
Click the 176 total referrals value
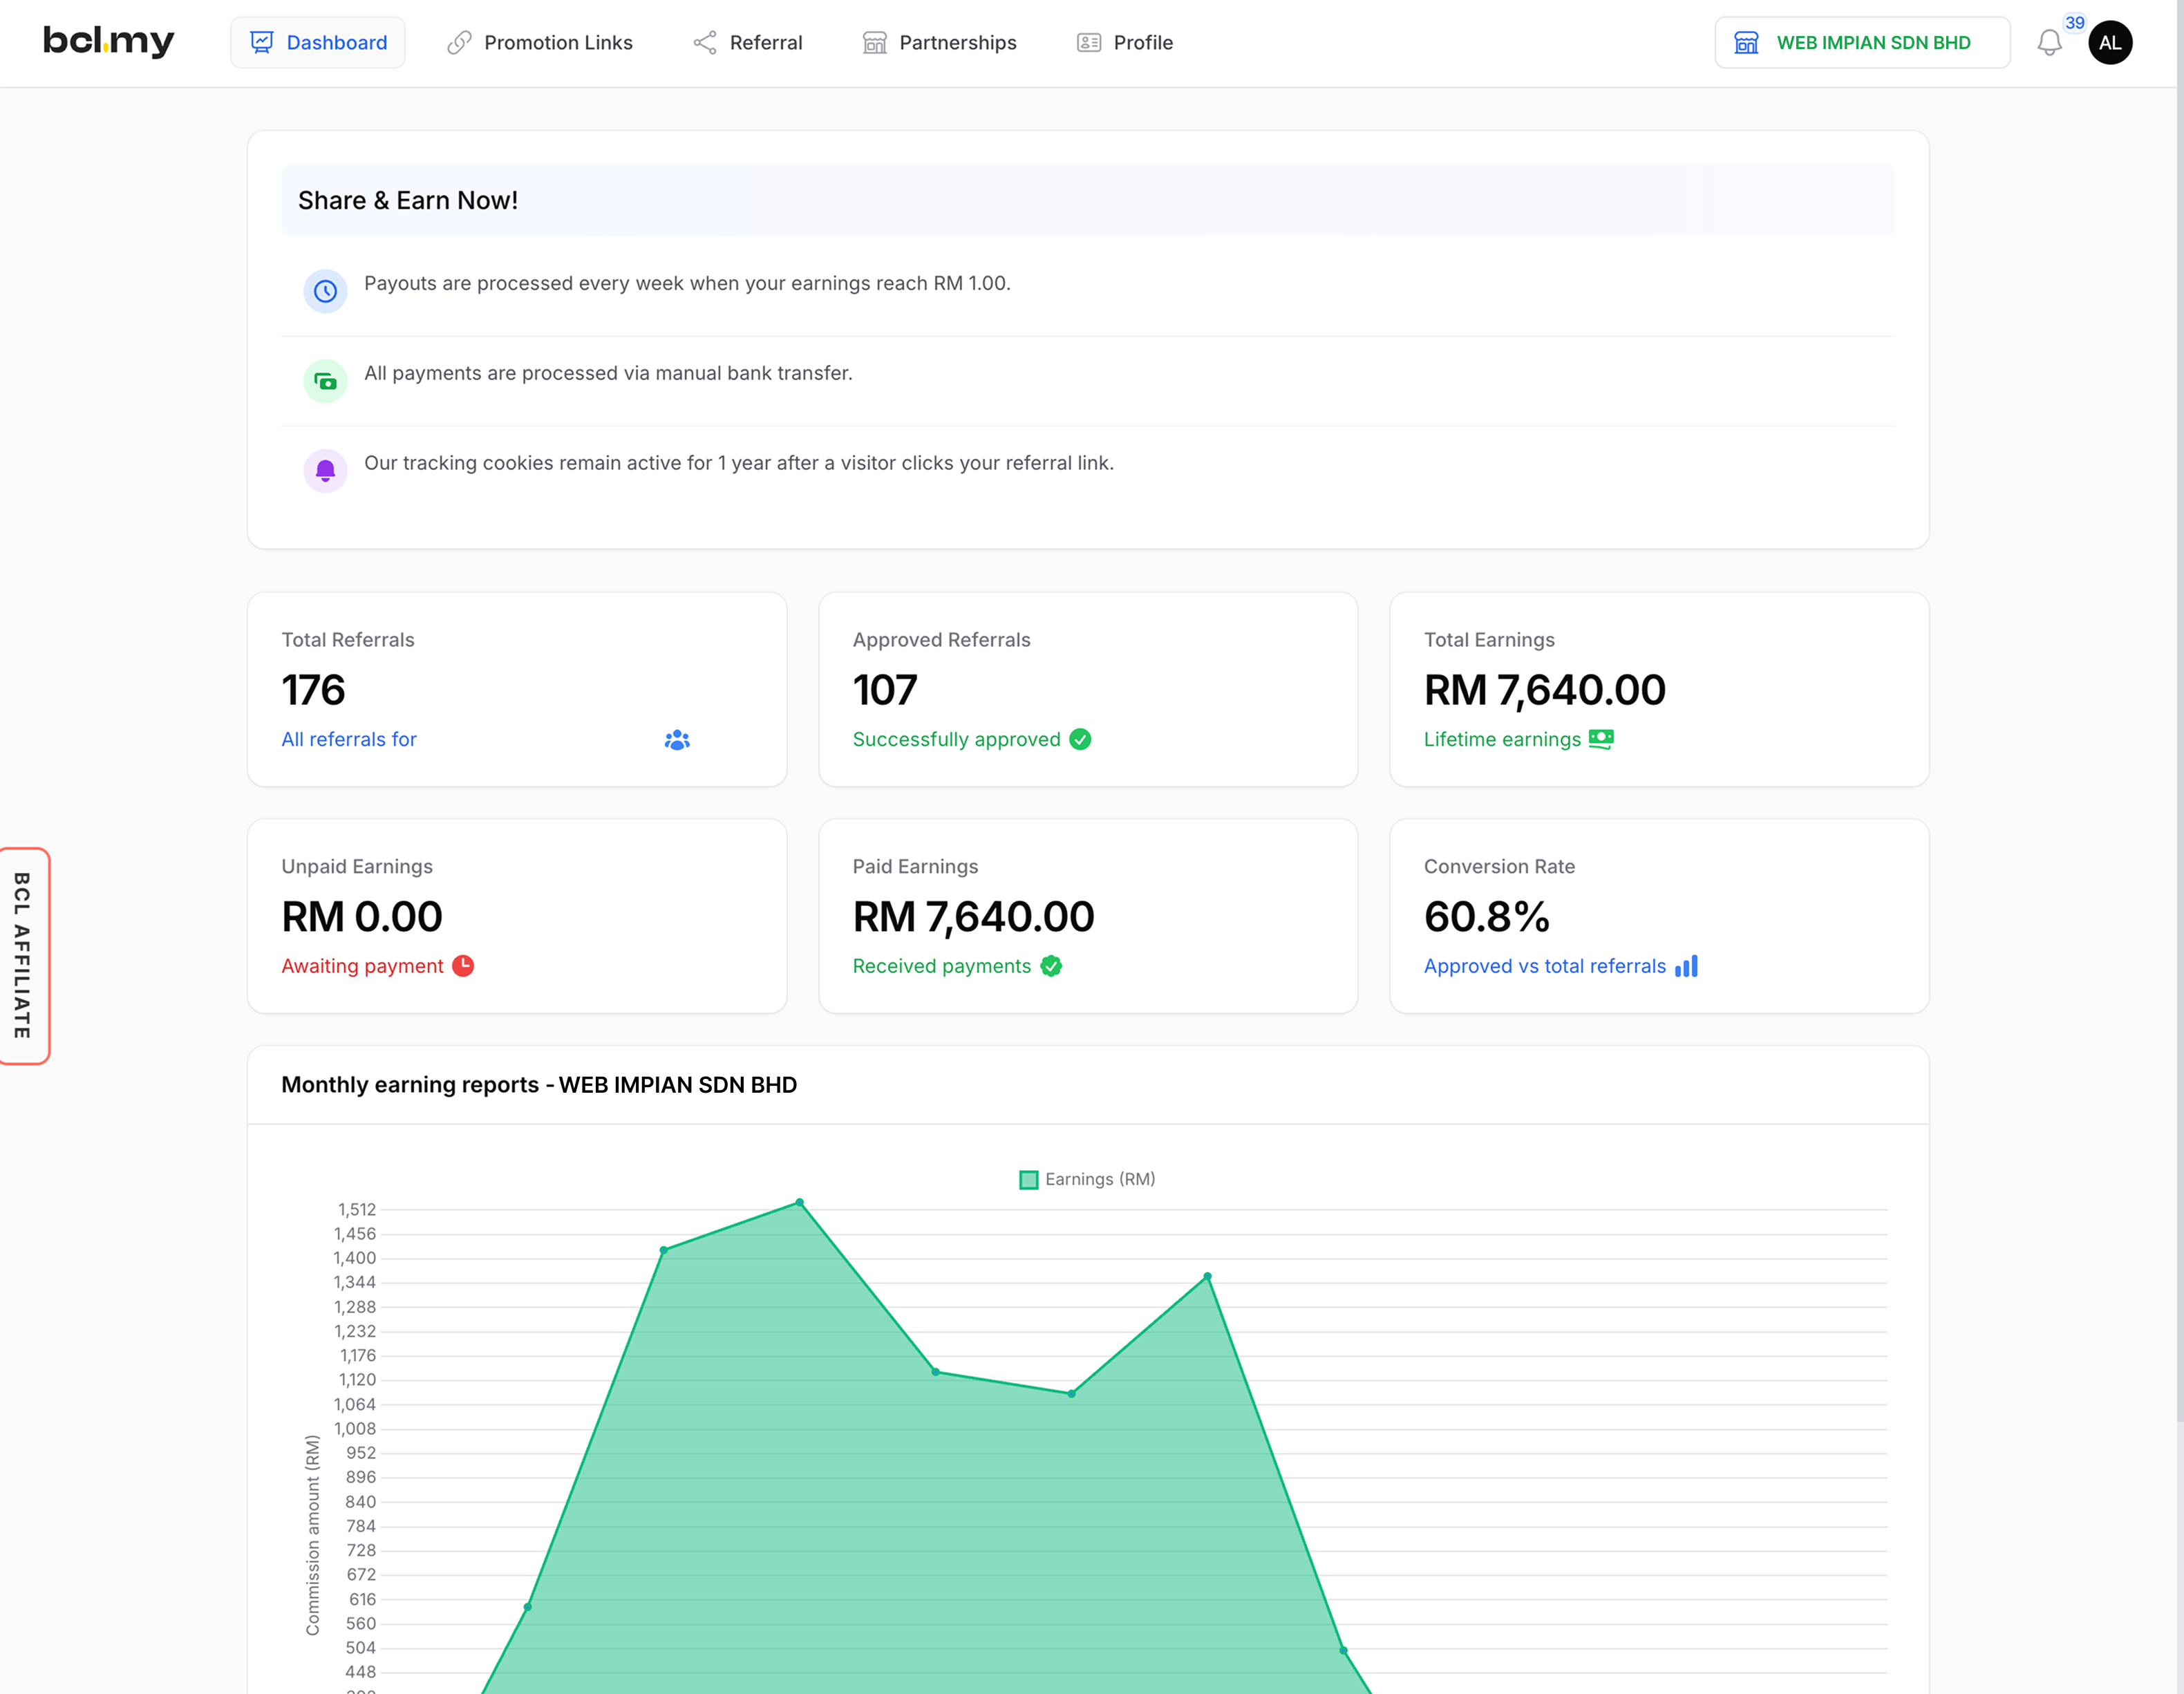(313, 690)
